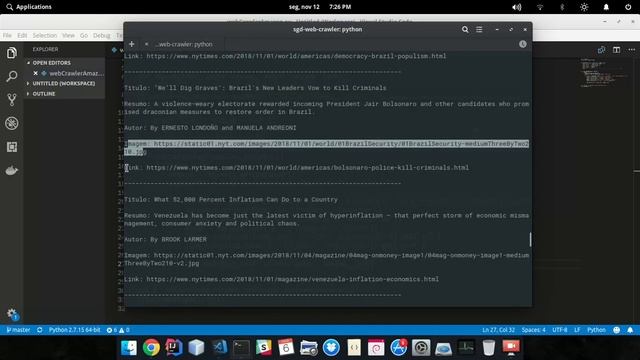The height and width of the screenshot is (360, 640).
Task: Open the Manage gear in VS Code
Action: 12,313
